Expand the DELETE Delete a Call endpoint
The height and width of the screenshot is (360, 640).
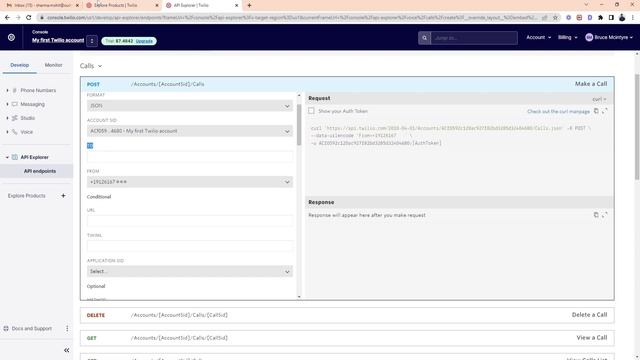coord(347,315)
